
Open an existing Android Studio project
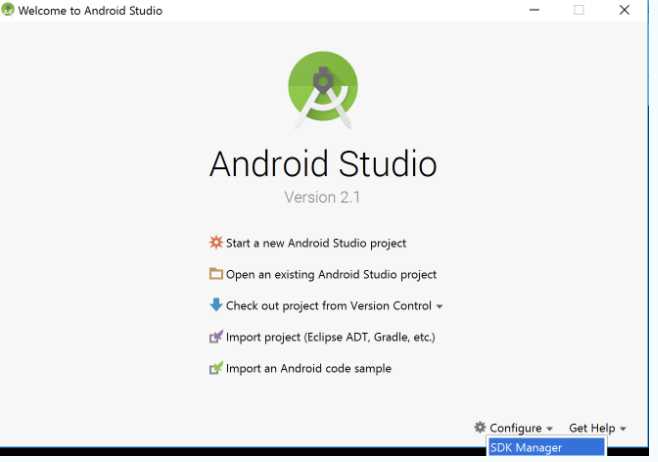[331, 274]
